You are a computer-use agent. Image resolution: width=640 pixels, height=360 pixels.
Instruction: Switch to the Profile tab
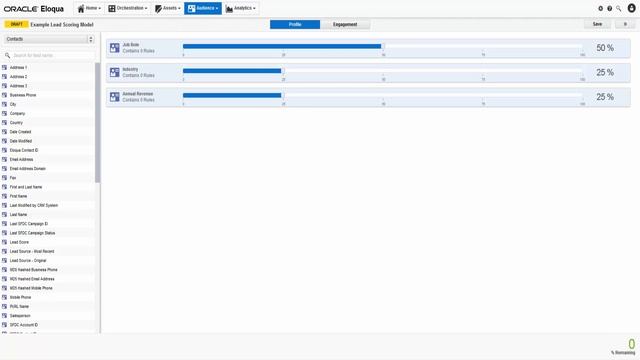coord(295,24)
